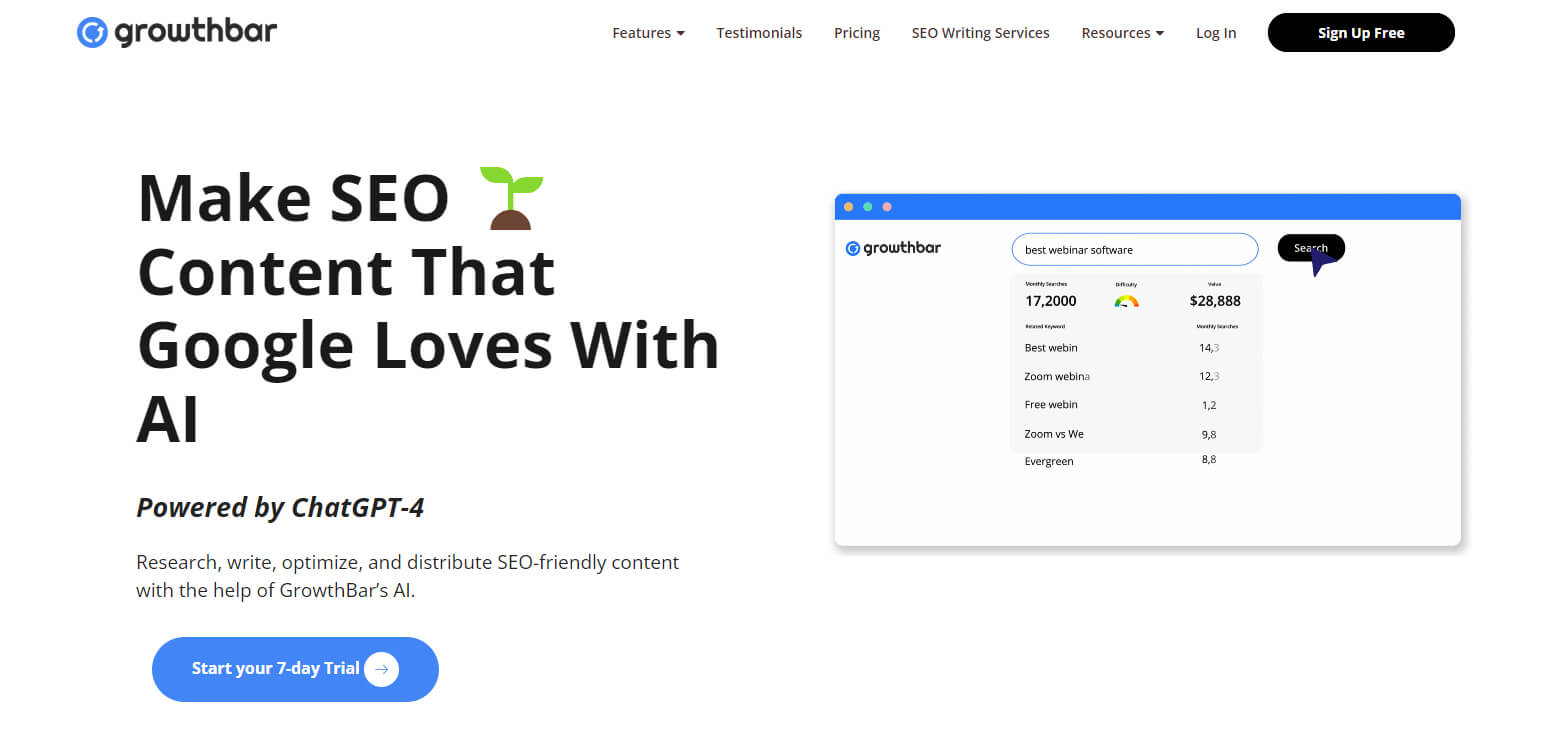Click the demo window blue title bar
This screenshot has width=1546, height=731.
[x=1148, y=207]
